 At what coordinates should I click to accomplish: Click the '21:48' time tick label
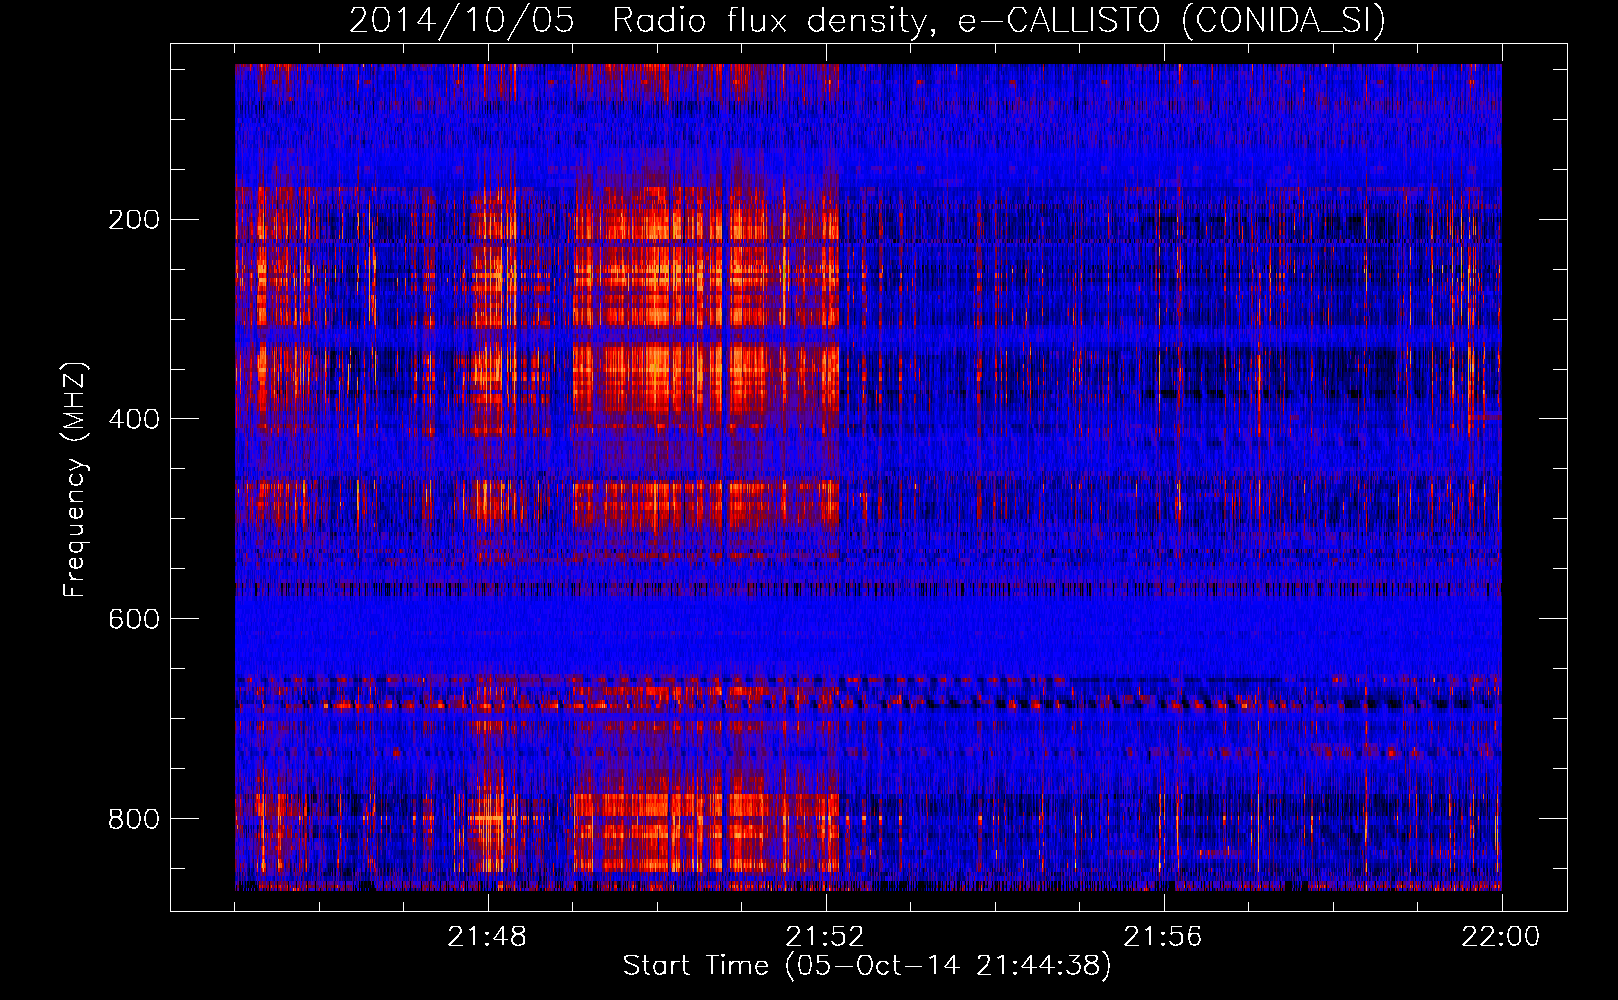(x=487, y=937)
